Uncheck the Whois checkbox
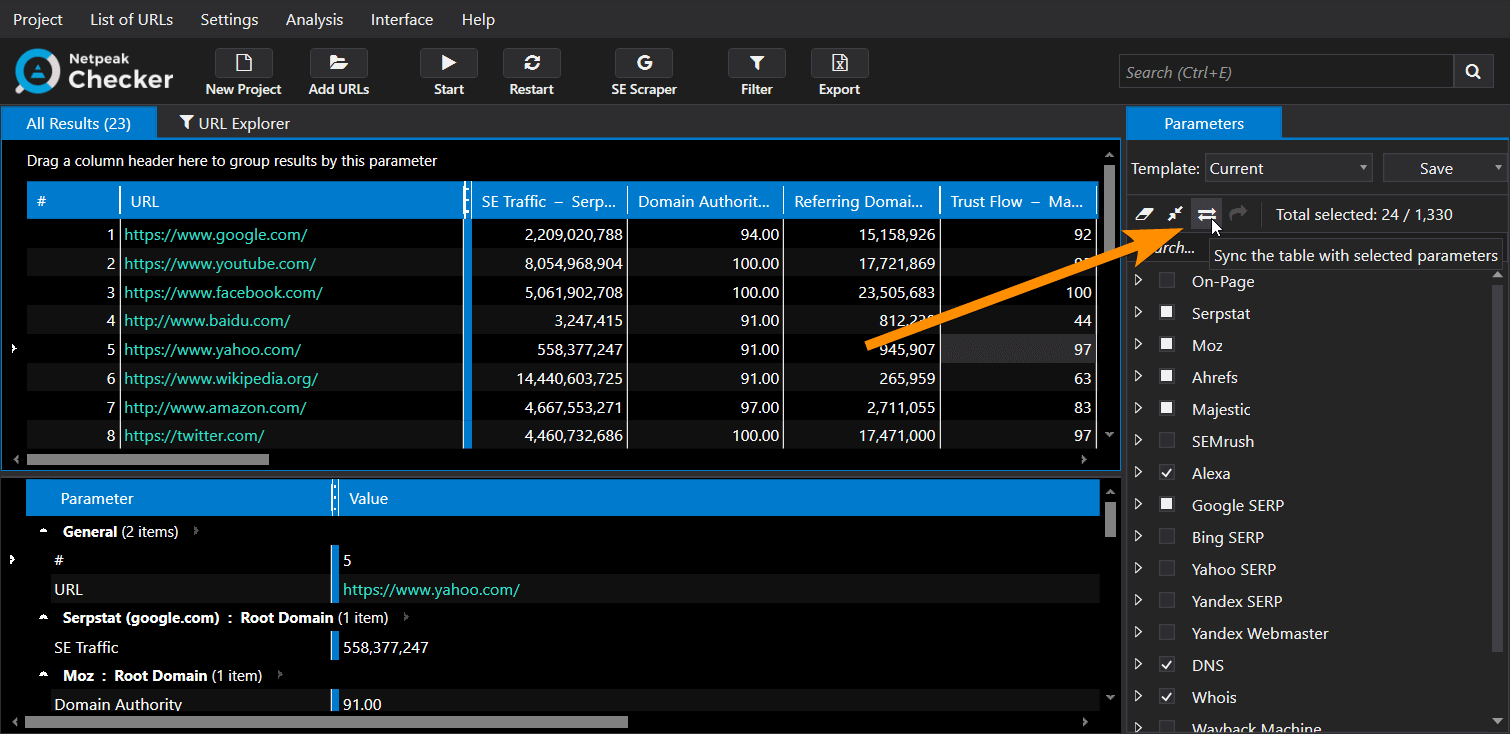The width and height of the screenshot is (1510, 734). (x=1167, y=697)
